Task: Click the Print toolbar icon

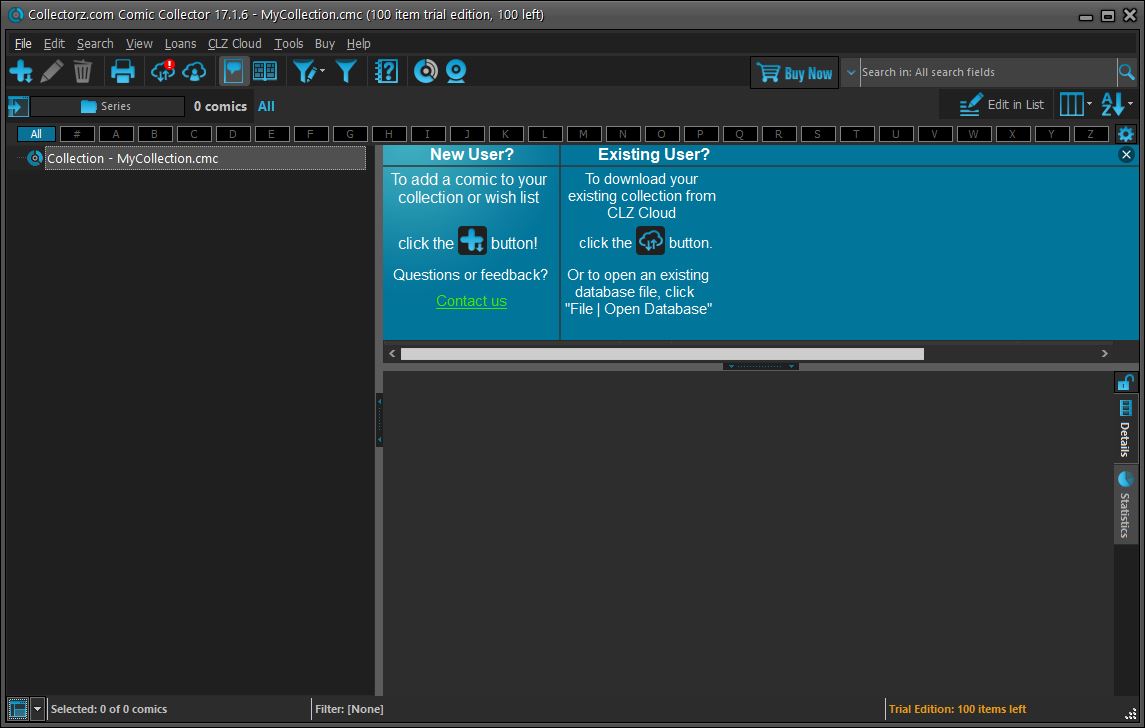Action: tap(122, 71)
